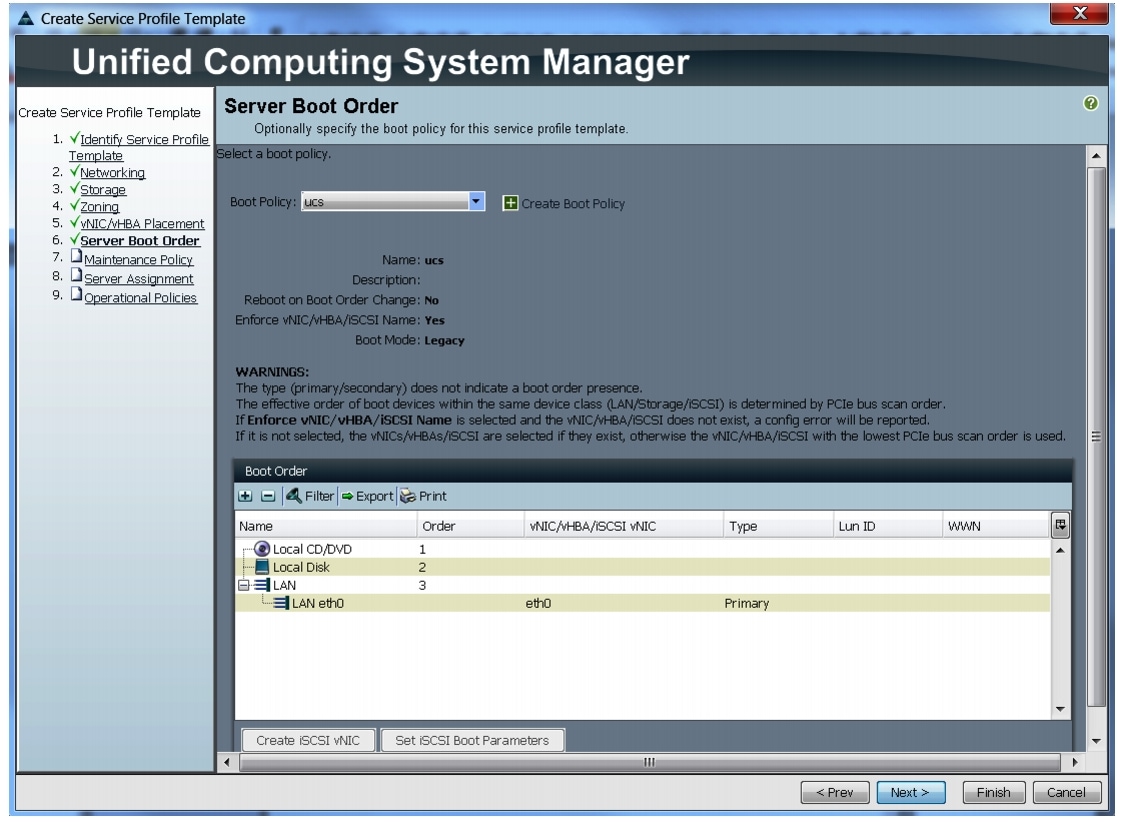The height and width of the screenshot is (822, 1131).
Task: Click the Create Boot Policy link
Action: coord(573,204)
